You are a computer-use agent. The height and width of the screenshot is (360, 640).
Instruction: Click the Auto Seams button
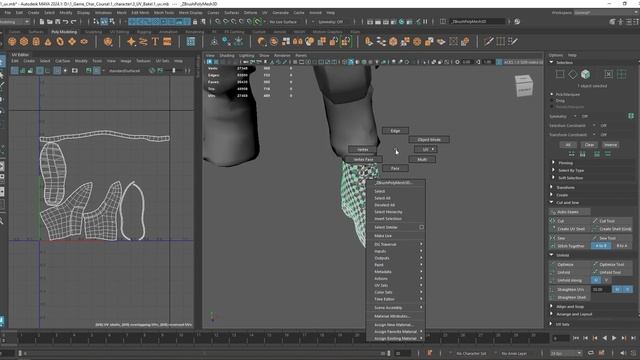[x=570, y=212]
